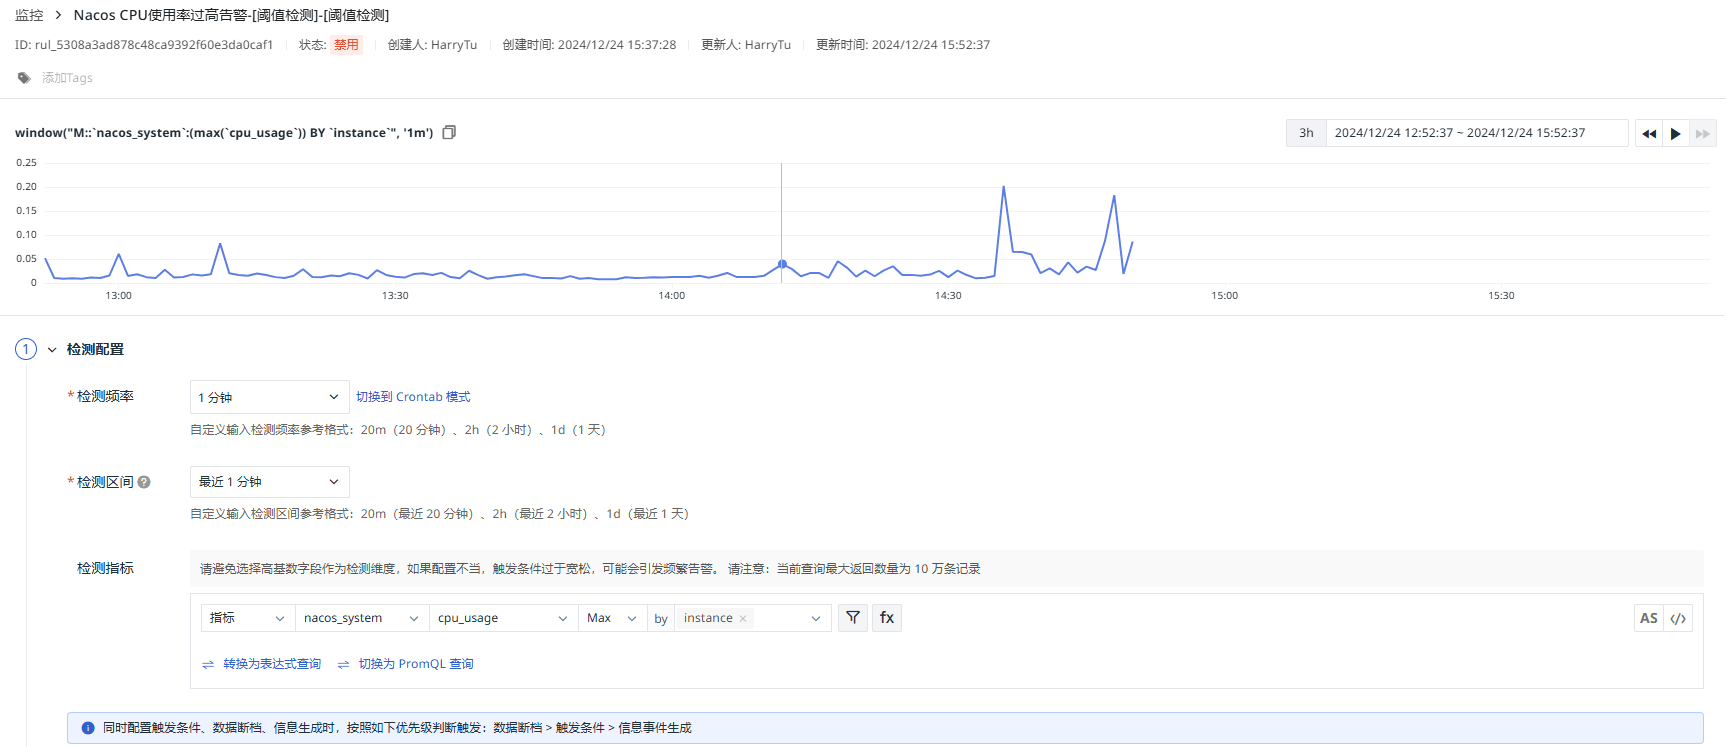Open the filter funnel icon
The height and width of the screenshot is (747, 1726).
point(853,618)
